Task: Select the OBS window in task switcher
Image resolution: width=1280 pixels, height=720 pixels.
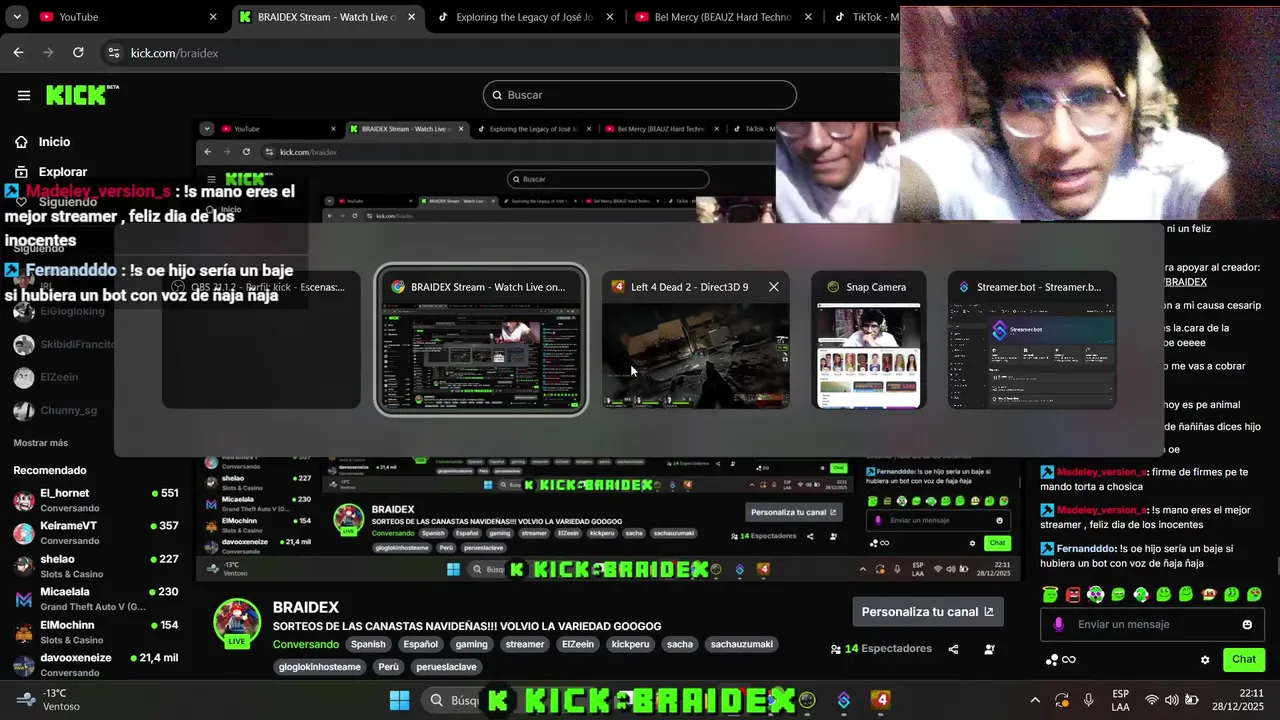Action: [x=261, y=340]
